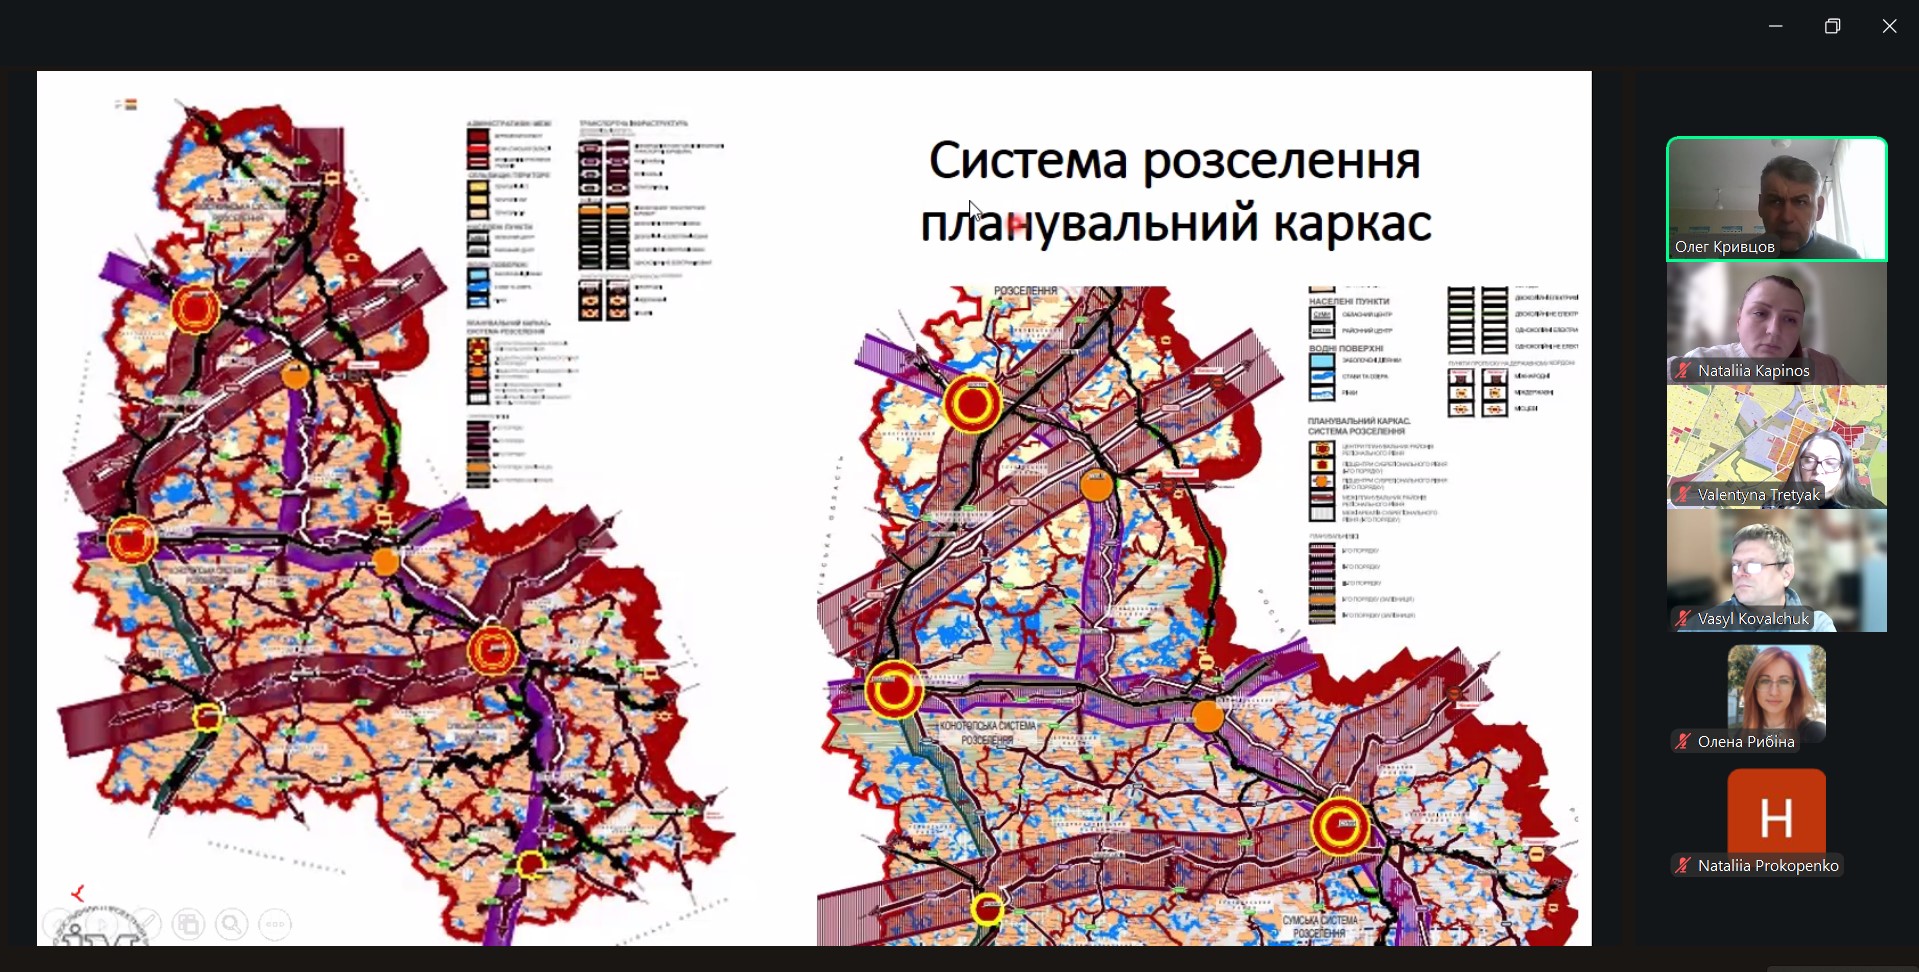Minimize the meeting window
This screenshot has width=1919, height=972.
[x=1775, y=27]
